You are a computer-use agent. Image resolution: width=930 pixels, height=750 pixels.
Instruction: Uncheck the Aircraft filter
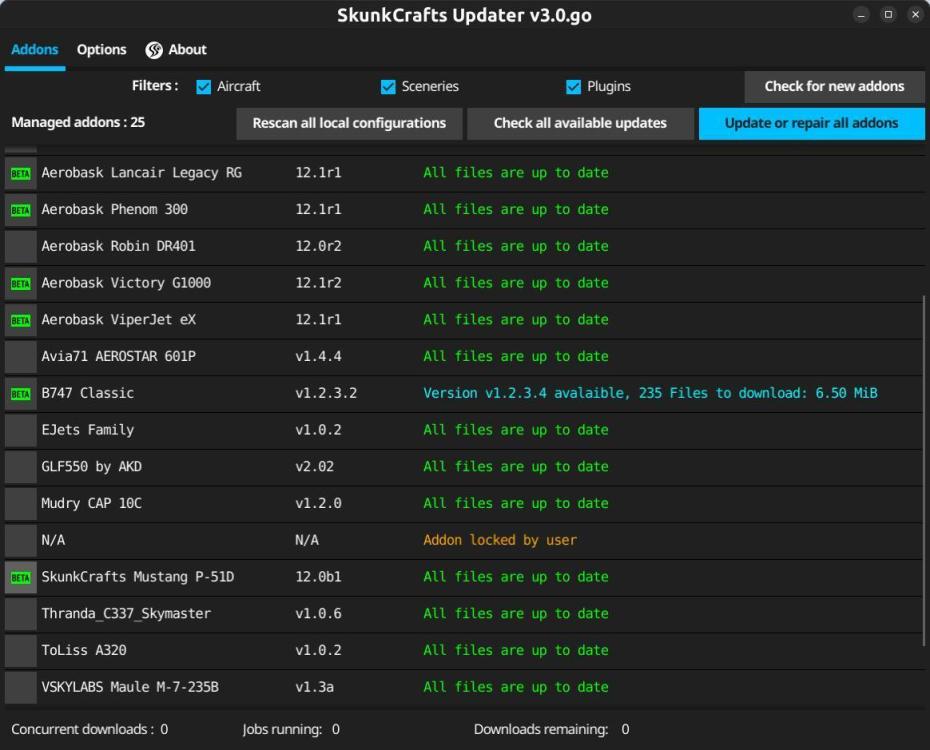(203, 87)
